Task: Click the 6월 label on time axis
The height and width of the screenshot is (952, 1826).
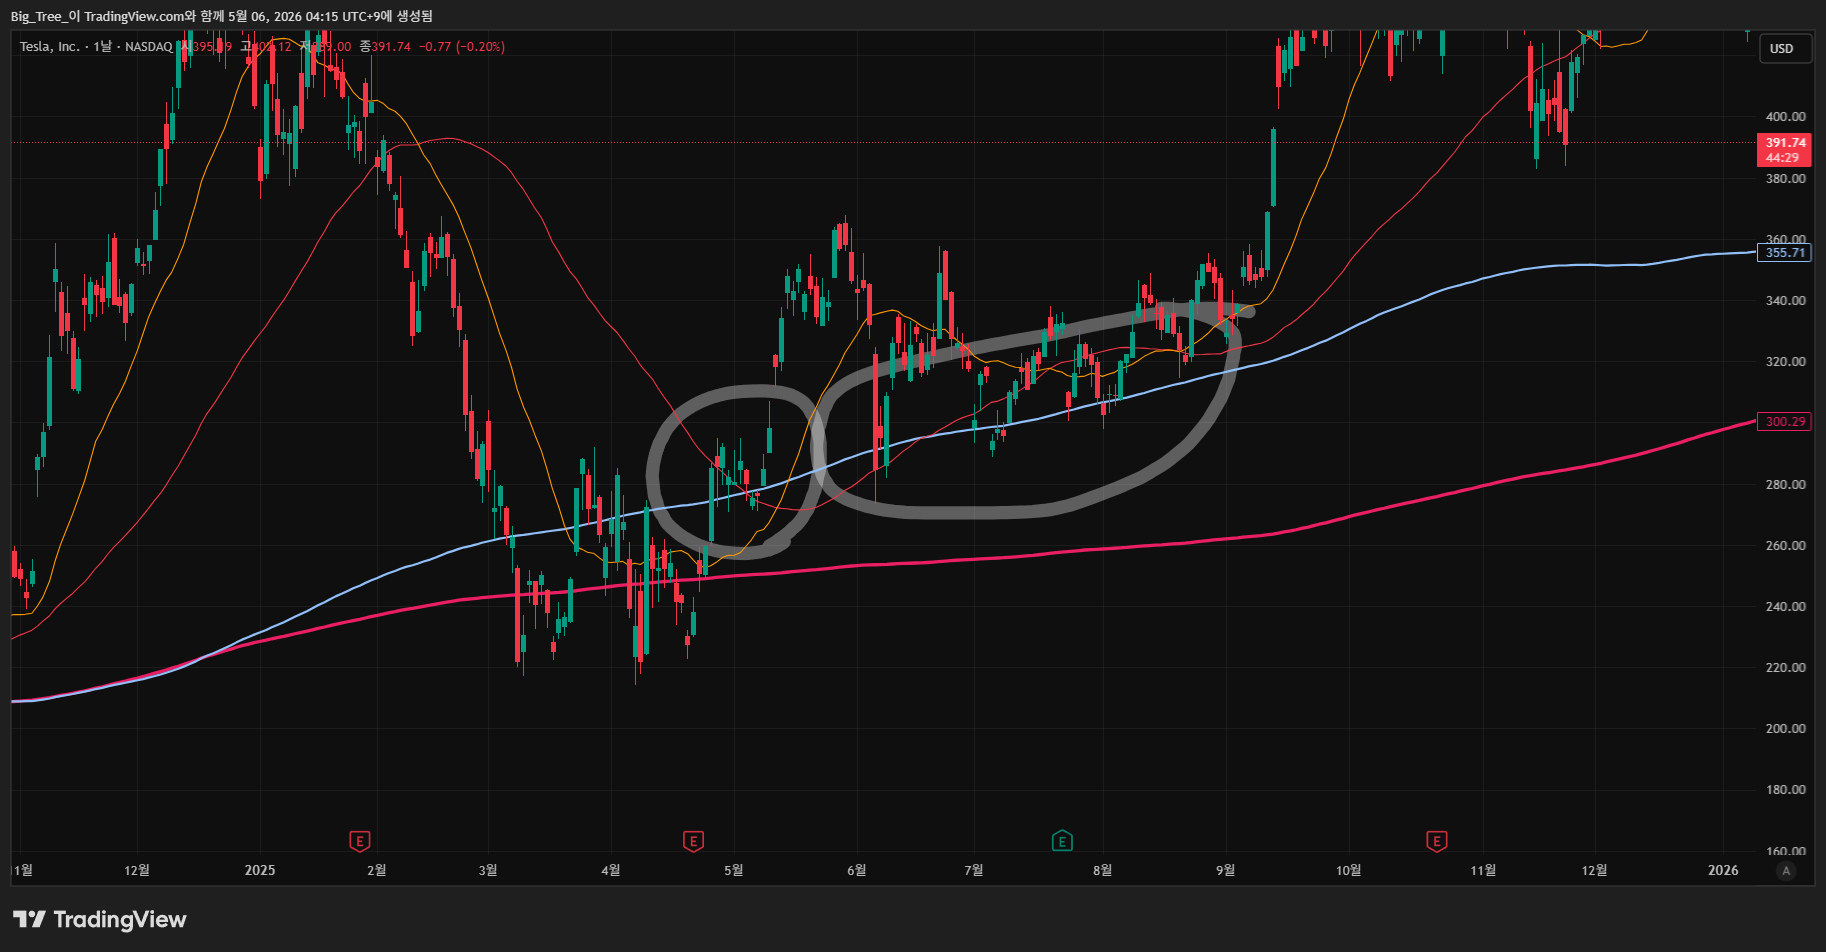Action: coord(857,870)
